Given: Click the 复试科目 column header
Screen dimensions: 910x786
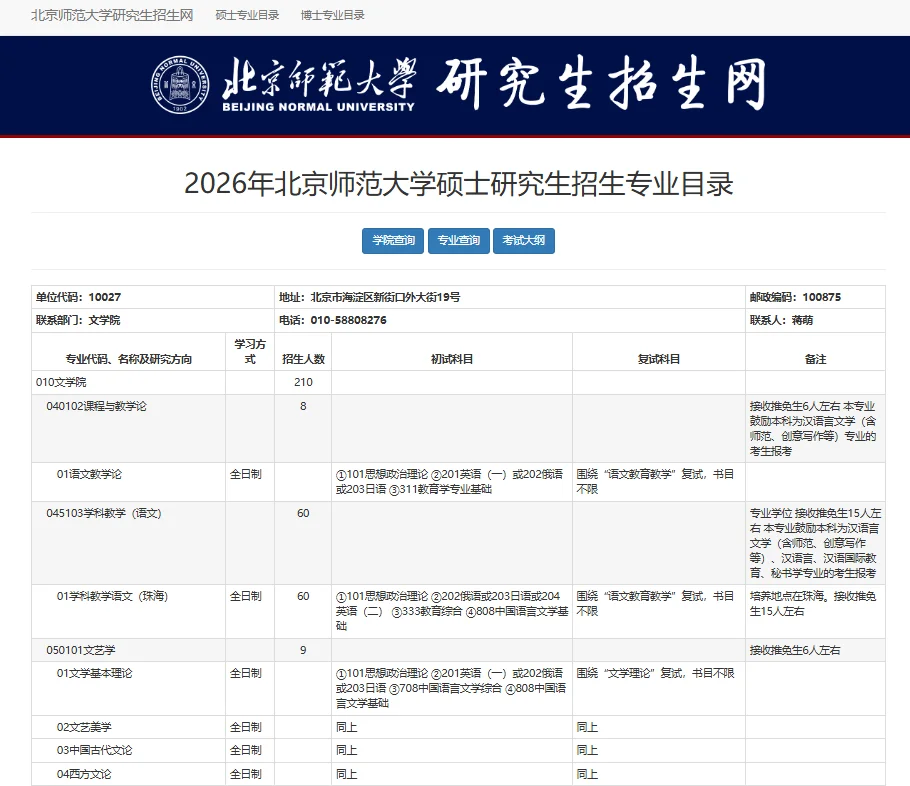Looking at the screenshot, I should pyautogui.click(x=659, y=352).
